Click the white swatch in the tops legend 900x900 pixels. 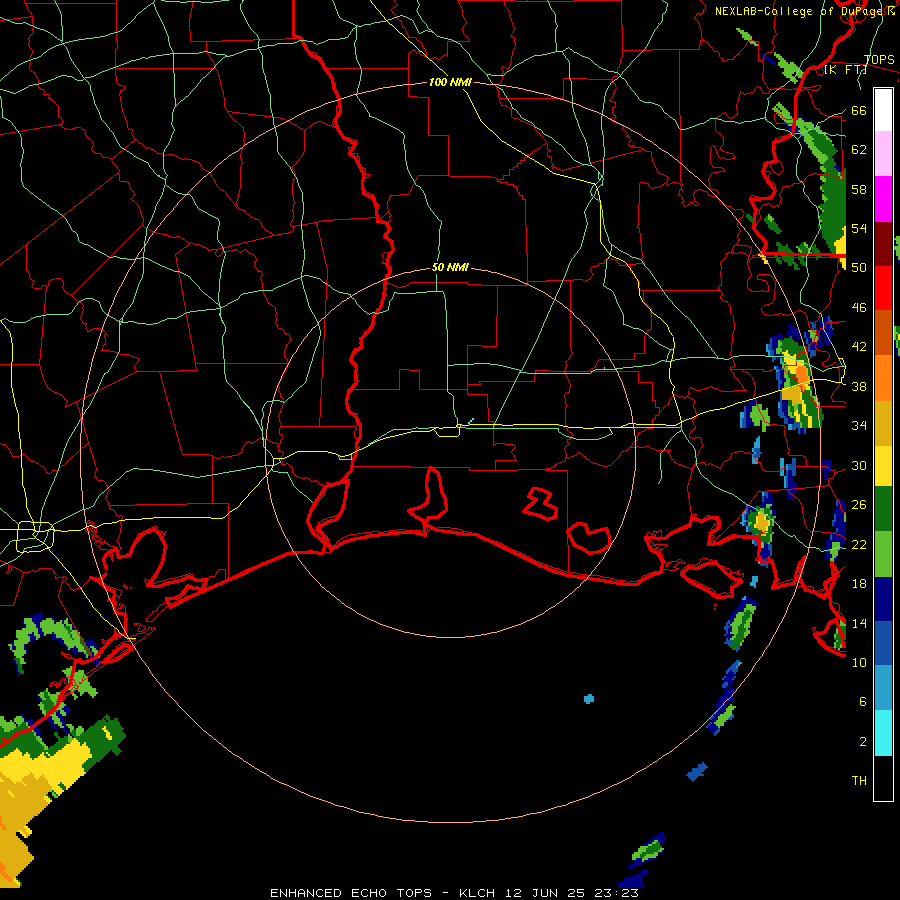pos(883,110)
